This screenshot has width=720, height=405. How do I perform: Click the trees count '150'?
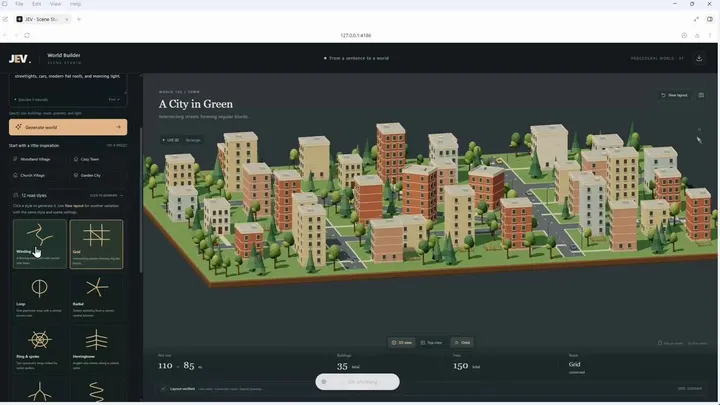pyautogui.click(x=461, y=366)
